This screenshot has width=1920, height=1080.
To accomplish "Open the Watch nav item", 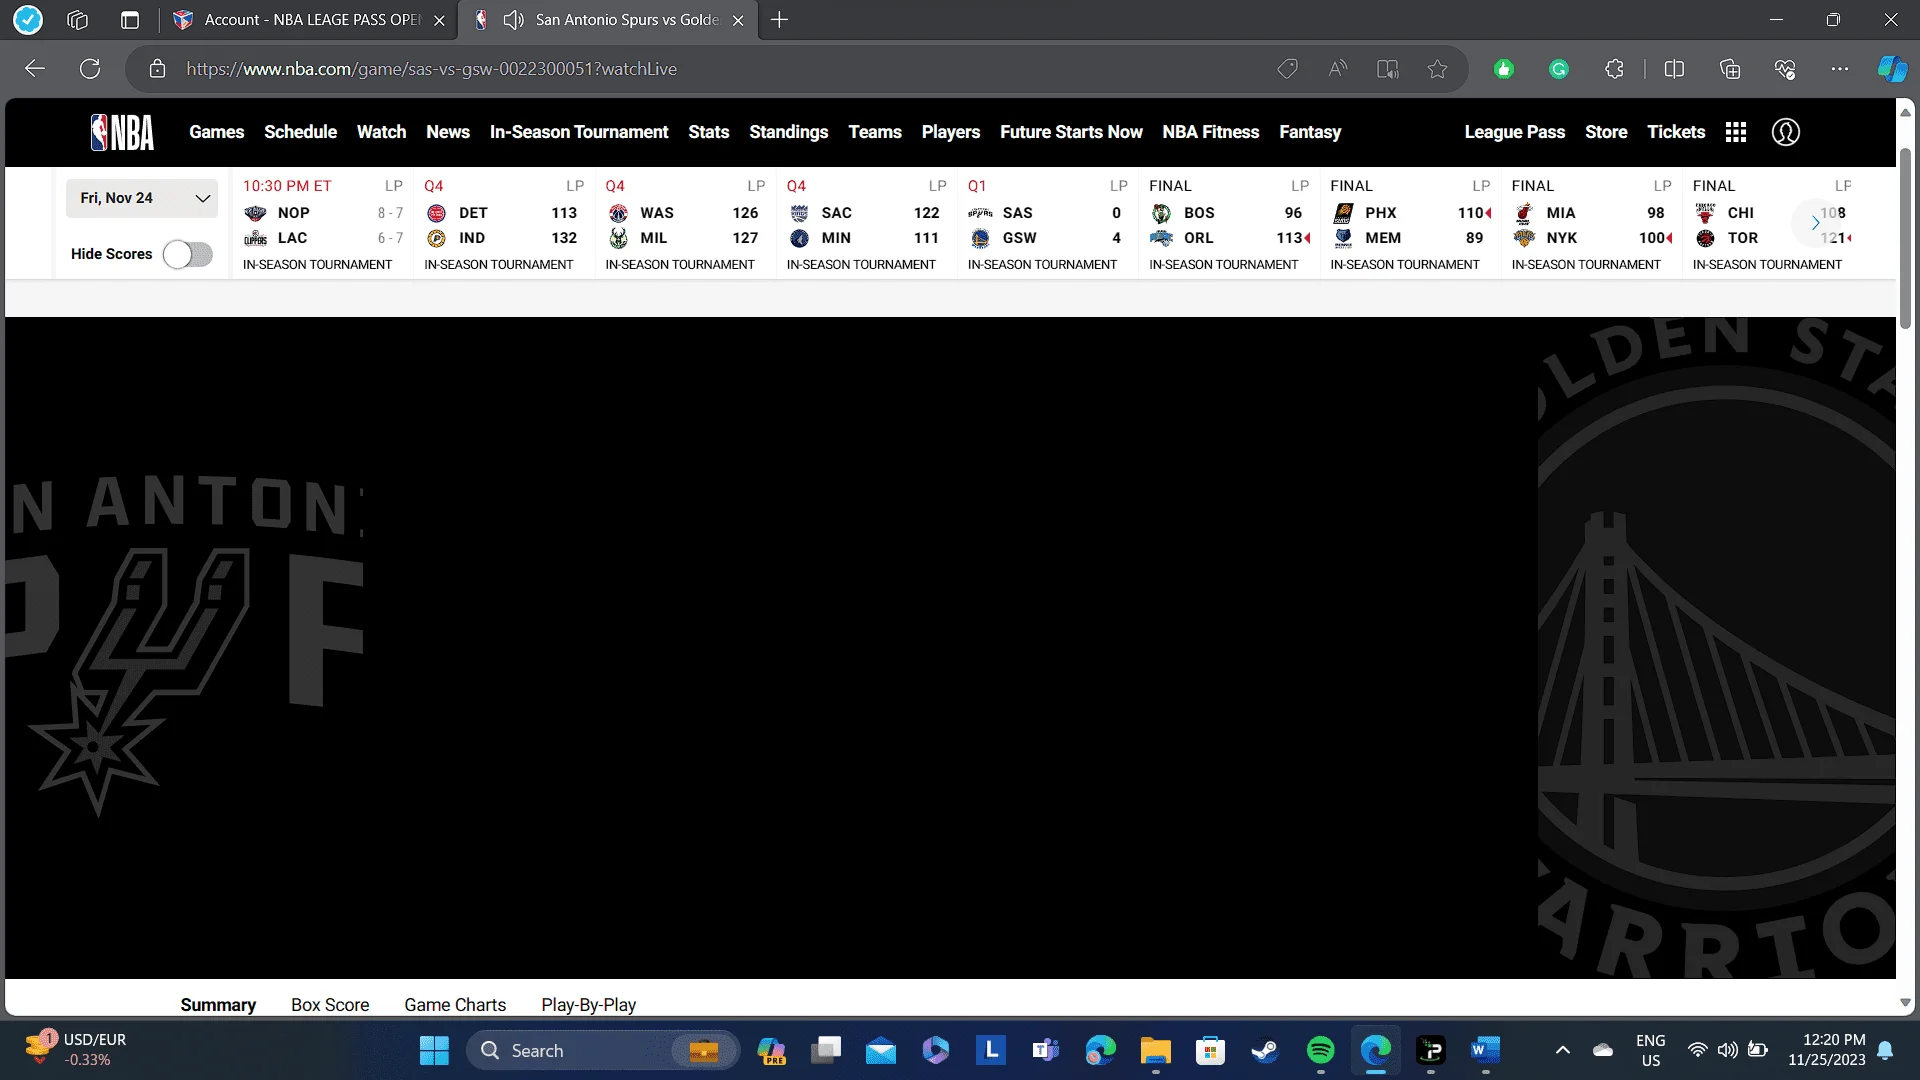I will pos(381,132).
